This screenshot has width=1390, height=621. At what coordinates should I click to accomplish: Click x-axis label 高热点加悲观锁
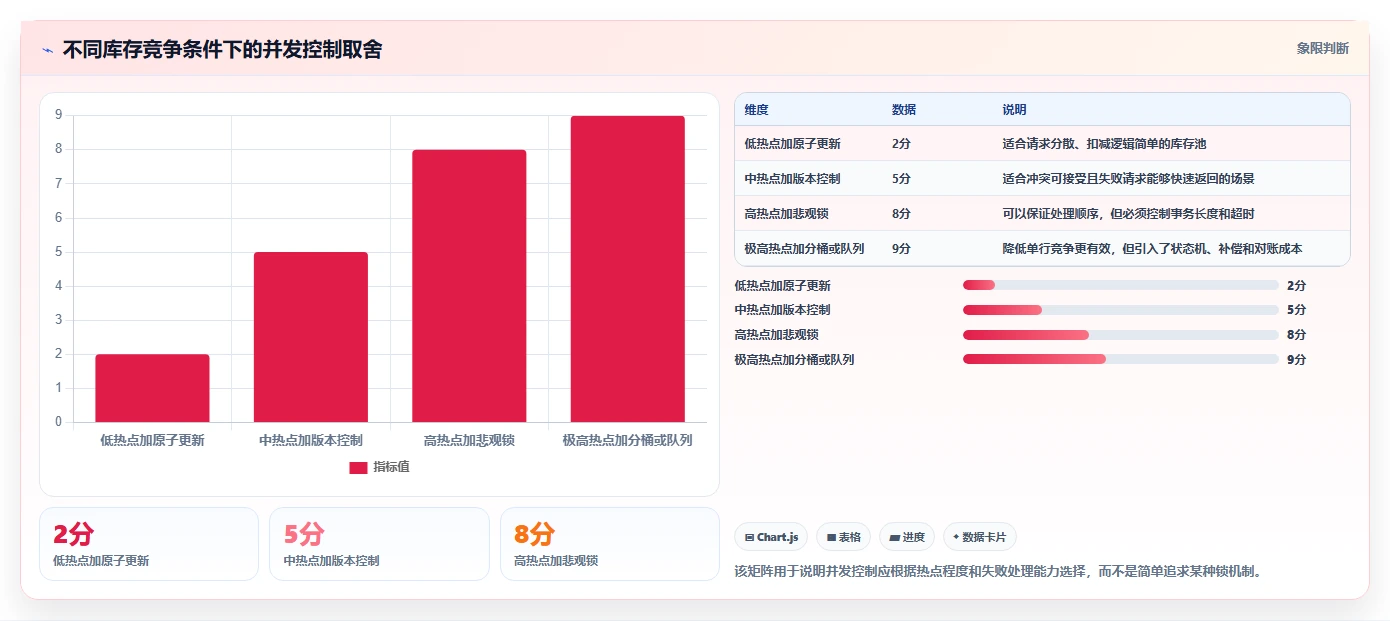pos(469,440)
